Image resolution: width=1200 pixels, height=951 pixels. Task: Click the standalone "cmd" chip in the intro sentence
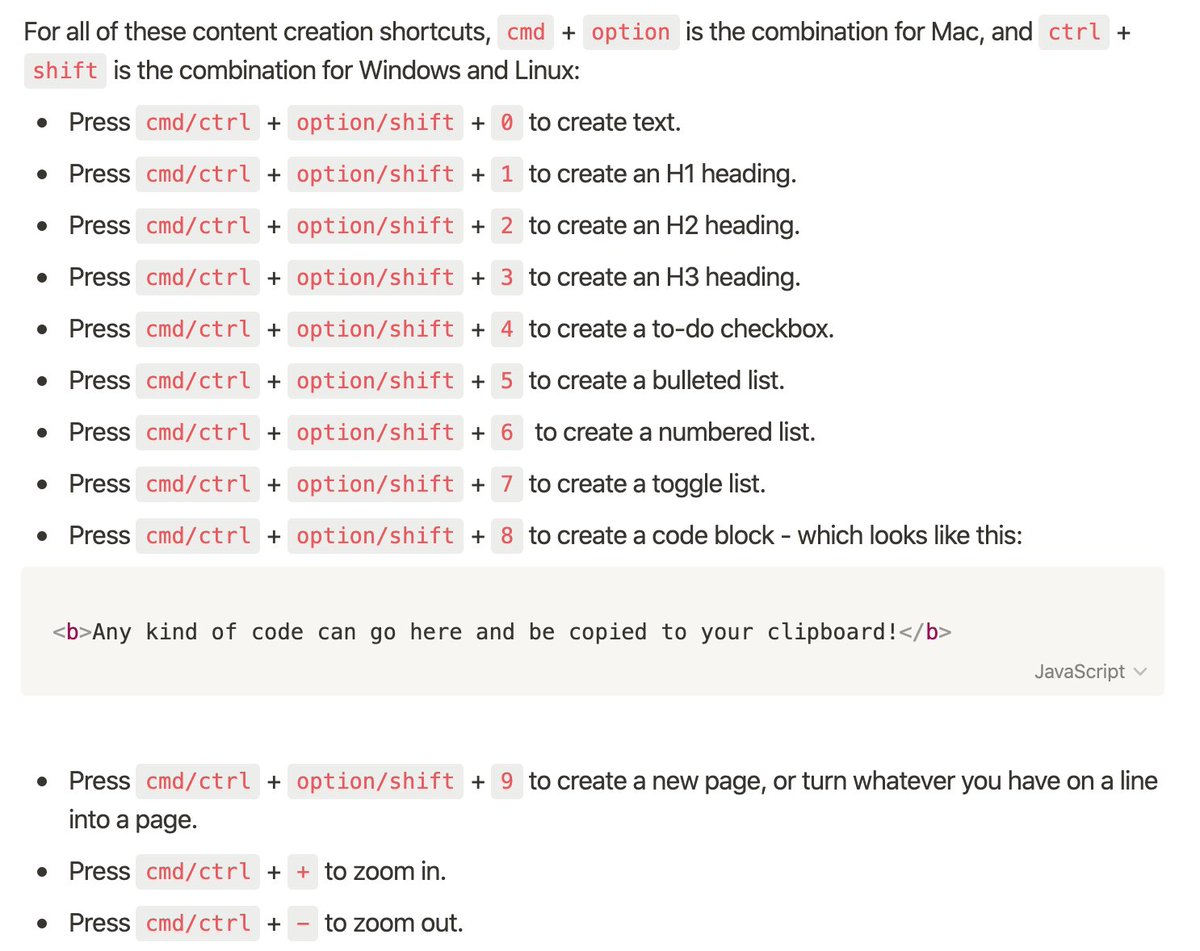click(526, 32)
